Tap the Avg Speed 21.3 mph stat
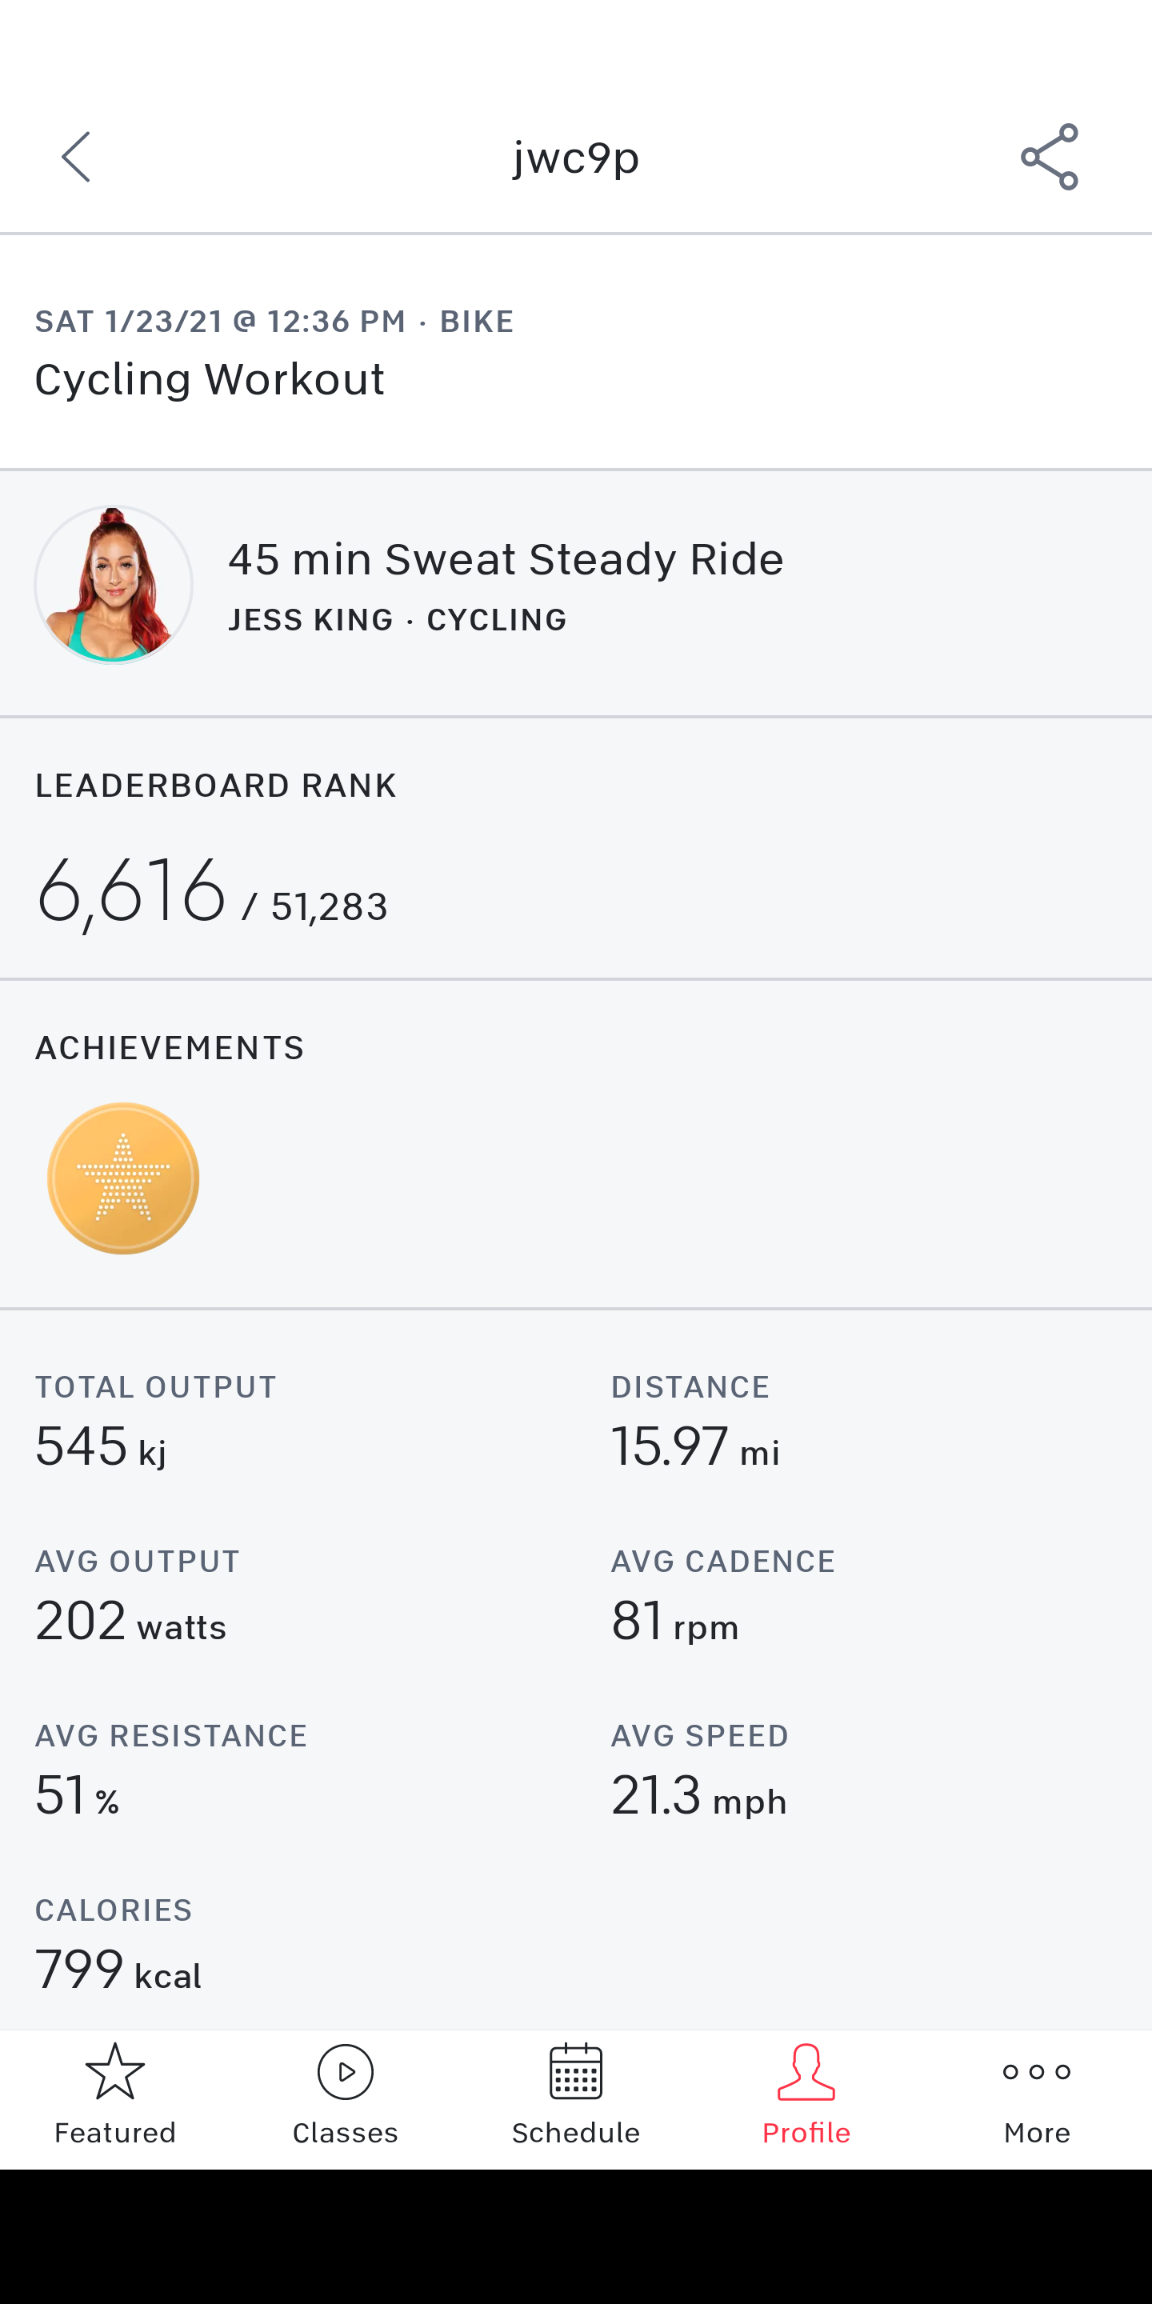This screenshot has height=2304, width=1152. (699, 1795)
